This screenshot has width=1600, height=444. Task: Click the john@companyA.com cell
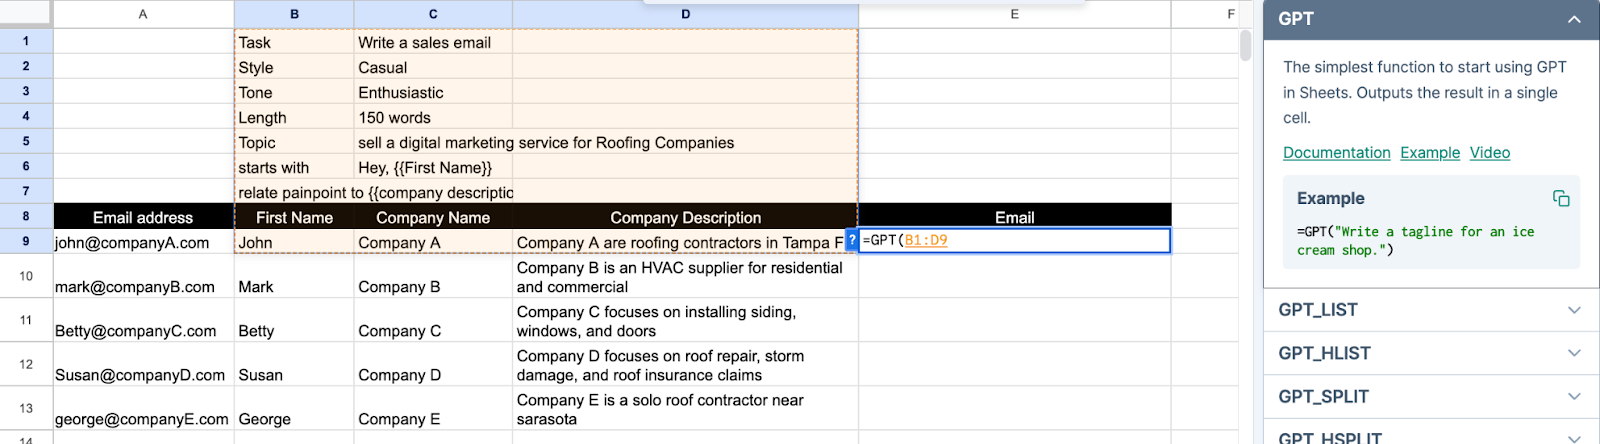tap(143, 242)
